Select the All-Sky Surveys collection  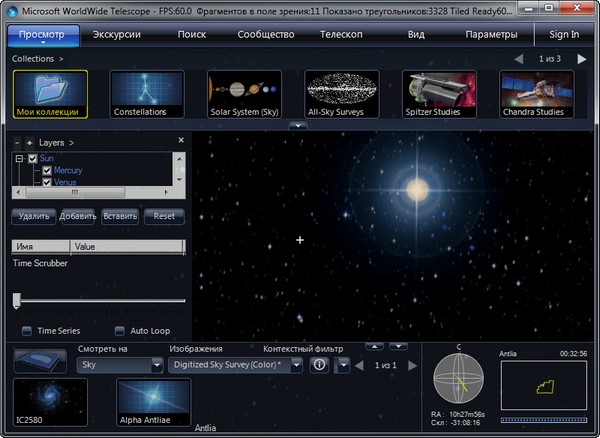pos(342,94)
